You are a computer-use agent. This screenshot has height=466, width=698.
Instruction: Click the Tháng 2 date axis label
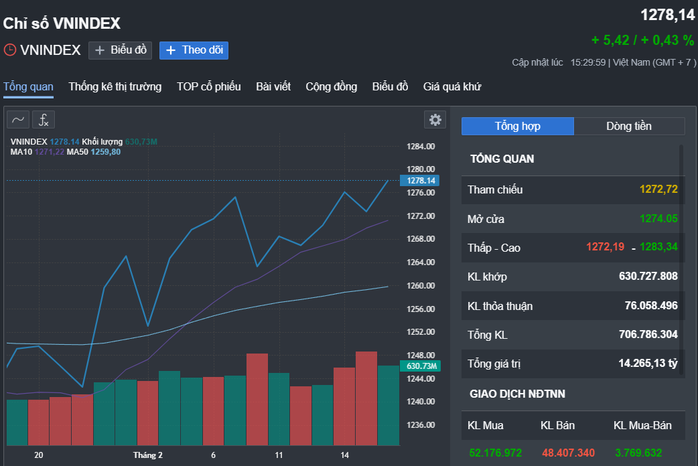pos(148,455)
